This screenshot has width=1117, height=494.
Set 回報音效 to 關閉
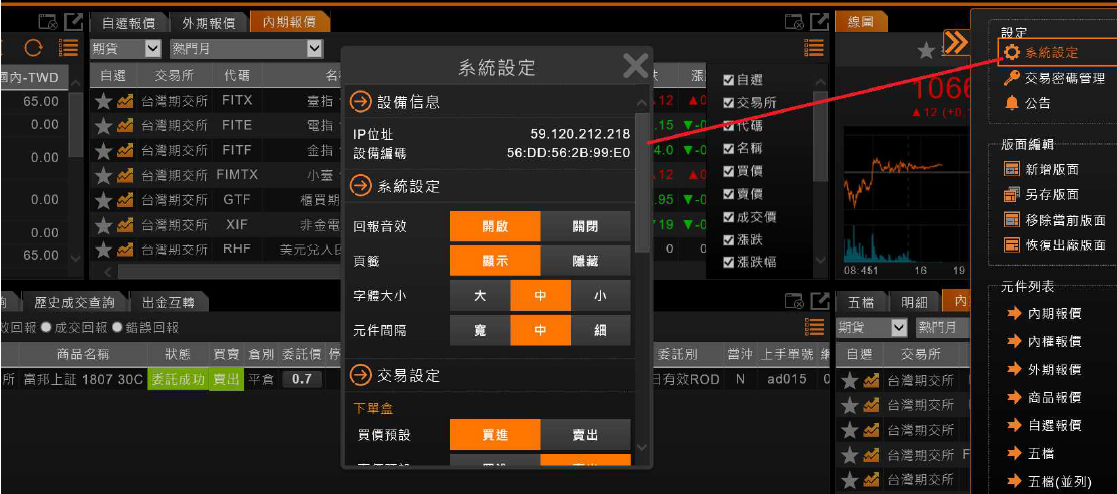coord(585,226)
